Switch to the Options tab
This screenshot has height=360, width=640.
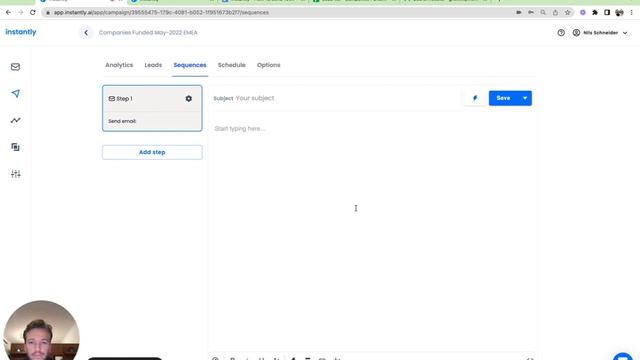(269, 65)
